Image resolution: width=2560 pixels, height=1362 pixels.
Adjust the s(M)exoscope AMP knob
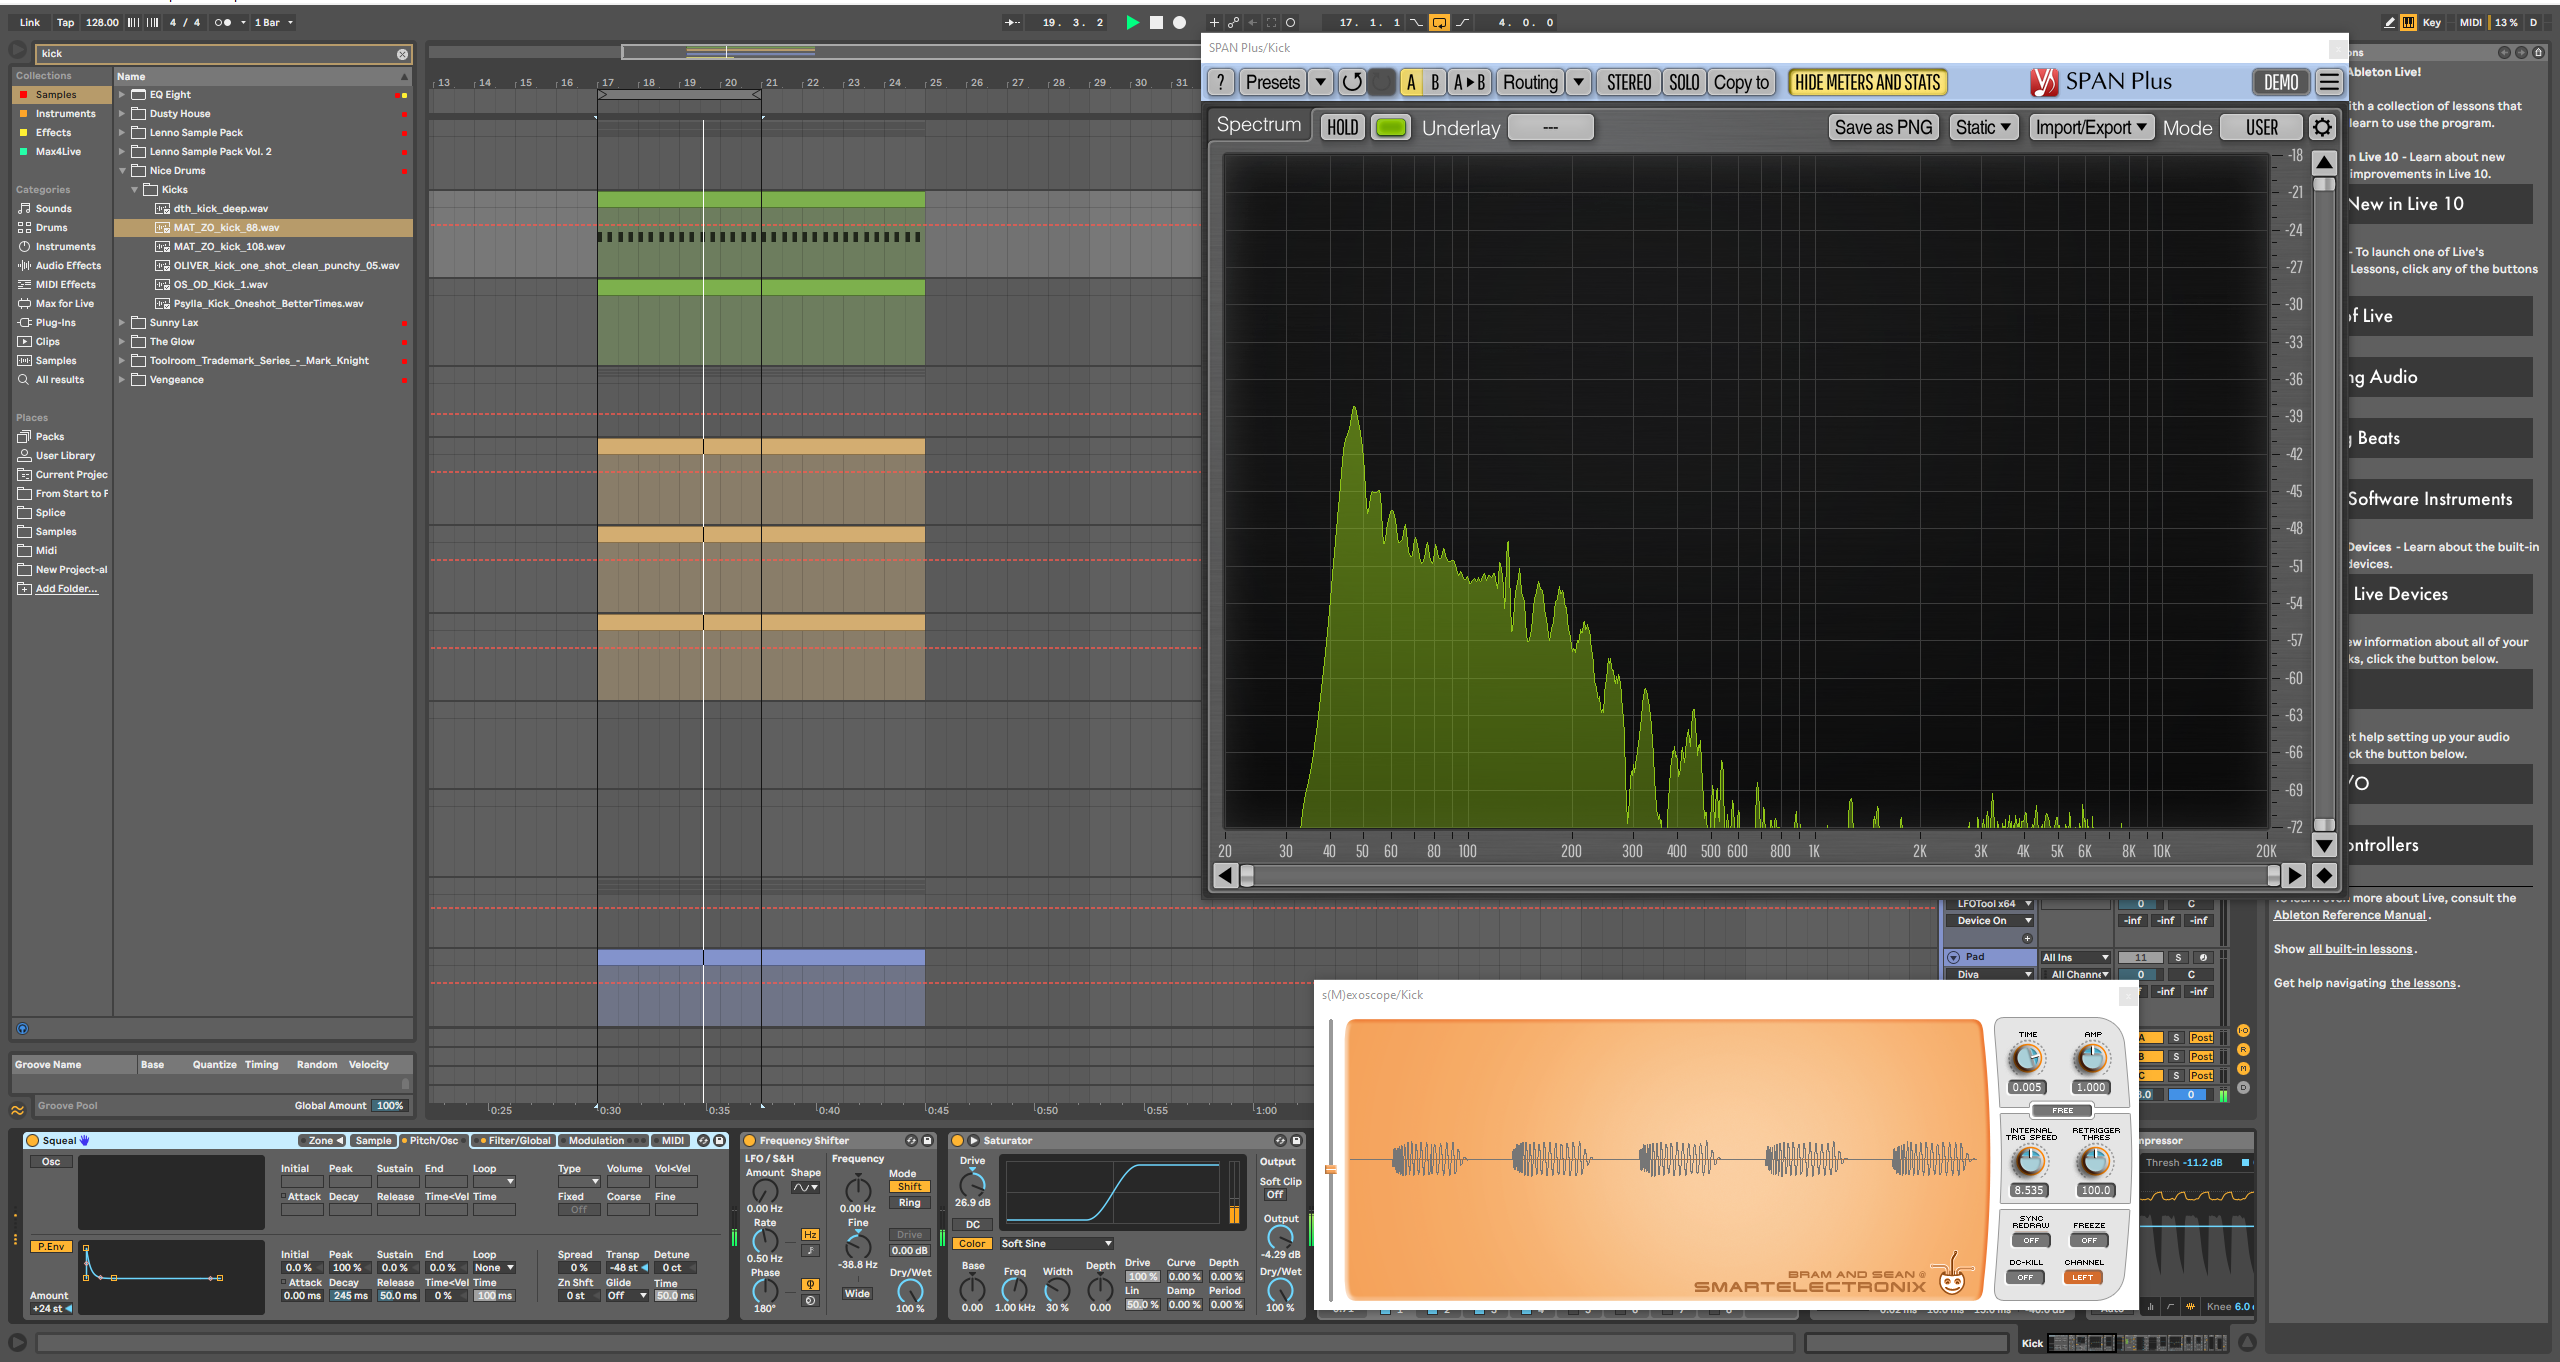[2091, 1058]
